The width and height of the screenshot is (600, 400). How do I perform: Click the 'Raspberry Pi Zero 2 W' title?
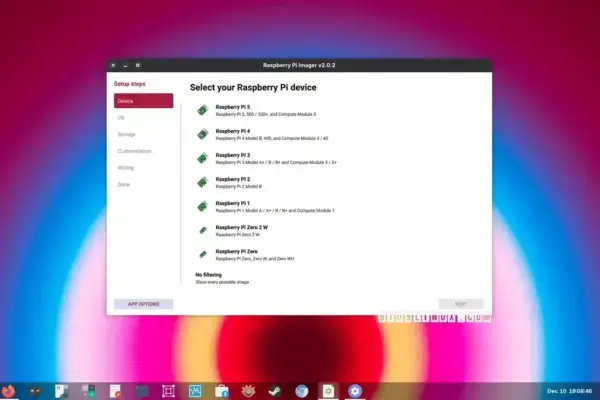(242, 227)
